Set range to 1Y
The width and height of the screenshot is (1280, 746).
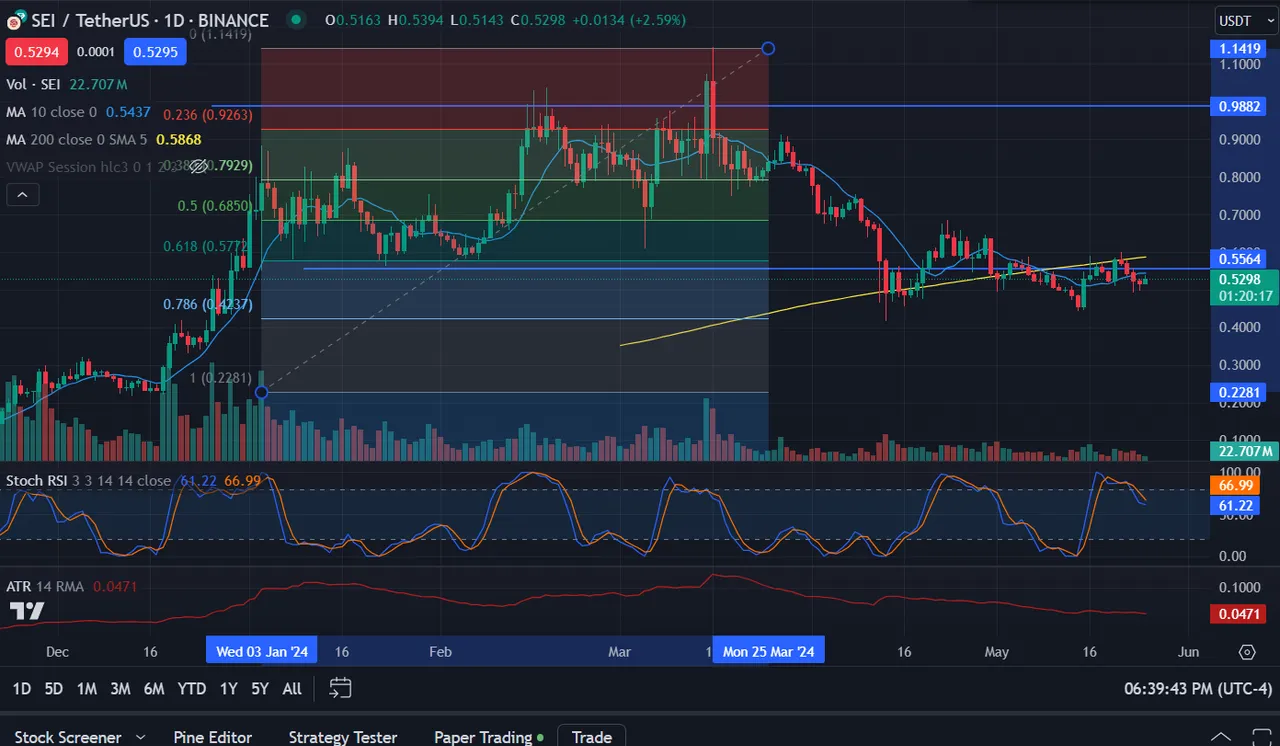pyautogui.click(x=229, y=688)
